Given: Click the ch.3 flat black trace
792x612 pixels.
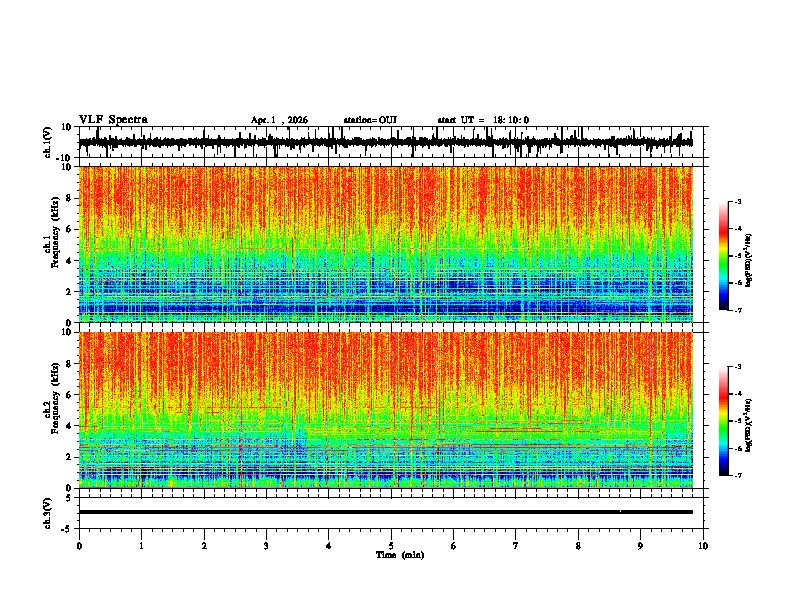Looking at the screenshot, I should (386, 512).
